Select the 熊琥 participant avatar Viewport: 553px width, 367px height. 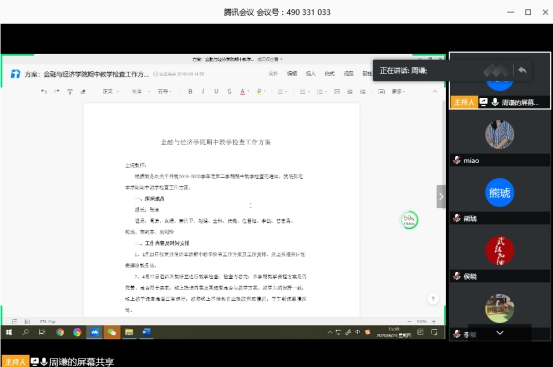pos(499,192)
